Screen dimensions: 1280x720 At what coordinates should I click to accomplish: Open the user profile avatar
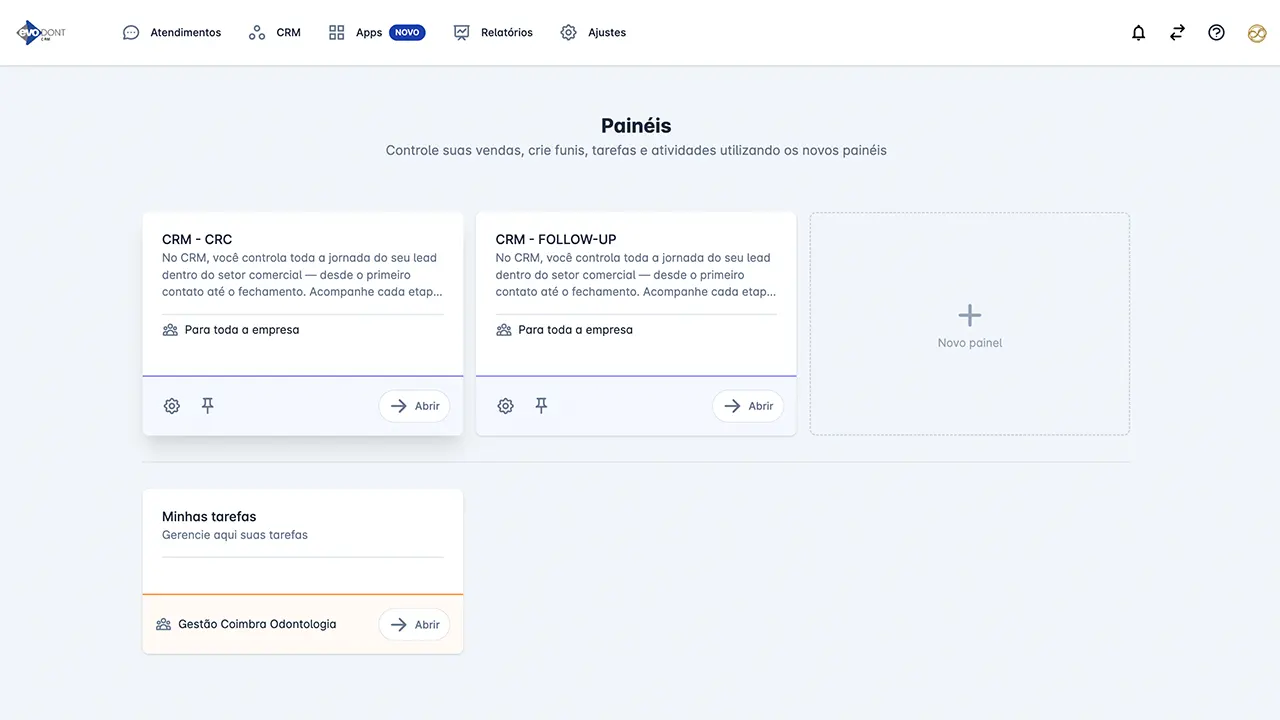(x=1256, y=33)
